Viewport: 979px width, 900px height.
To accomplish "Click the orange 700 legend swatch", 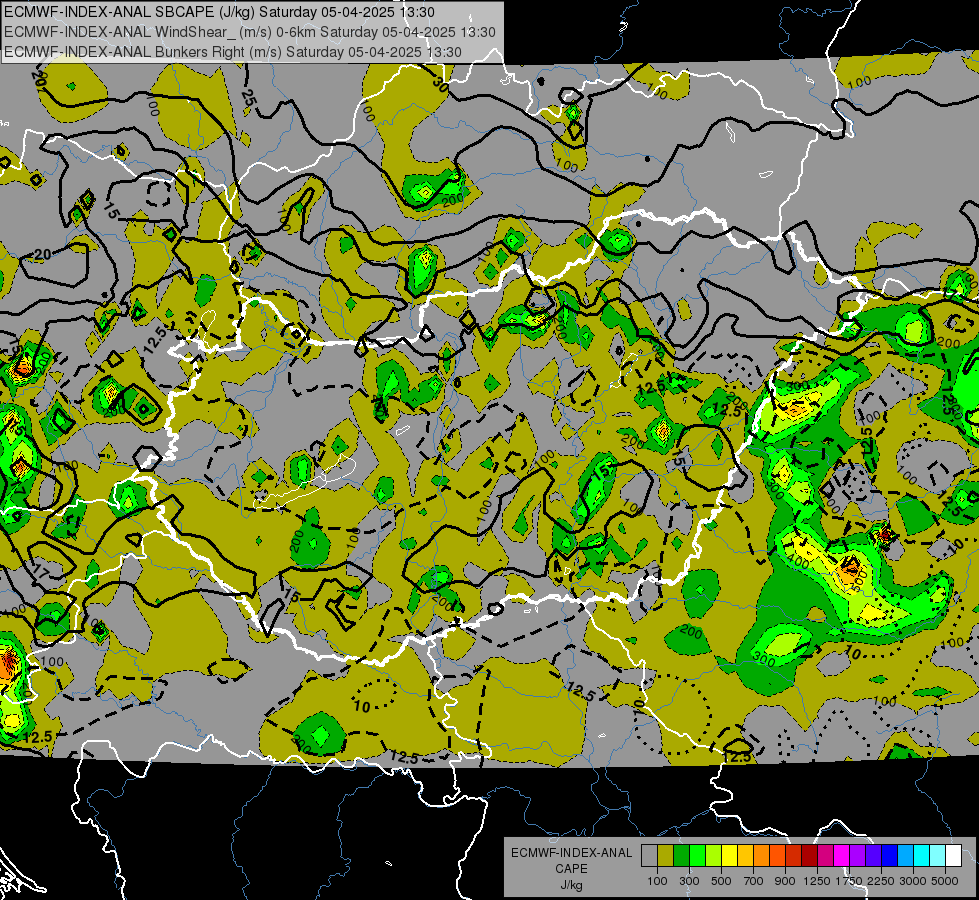I will tap(761, 856).
